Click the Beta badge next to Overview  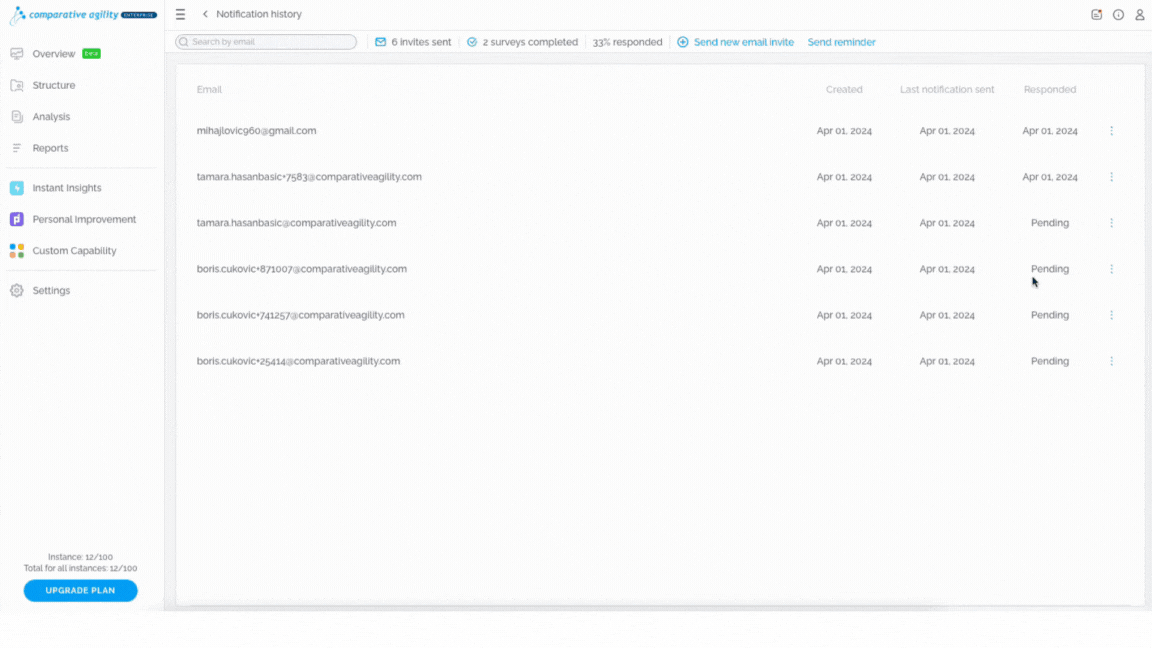click(x=91, y=54)
